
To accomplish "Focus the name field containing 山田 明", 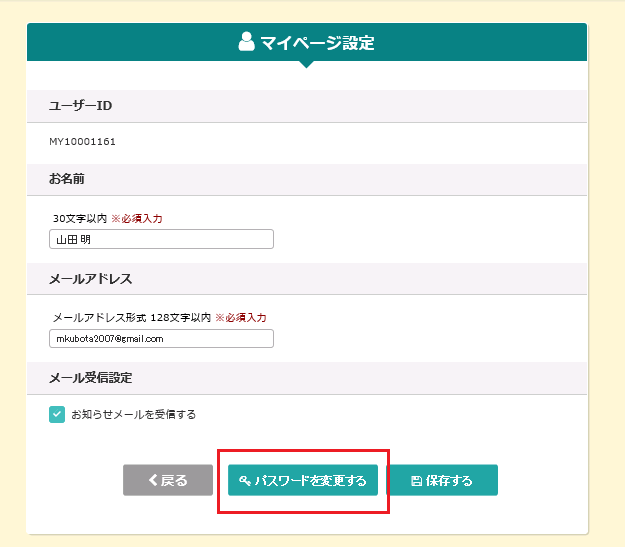I will [161, 239].
